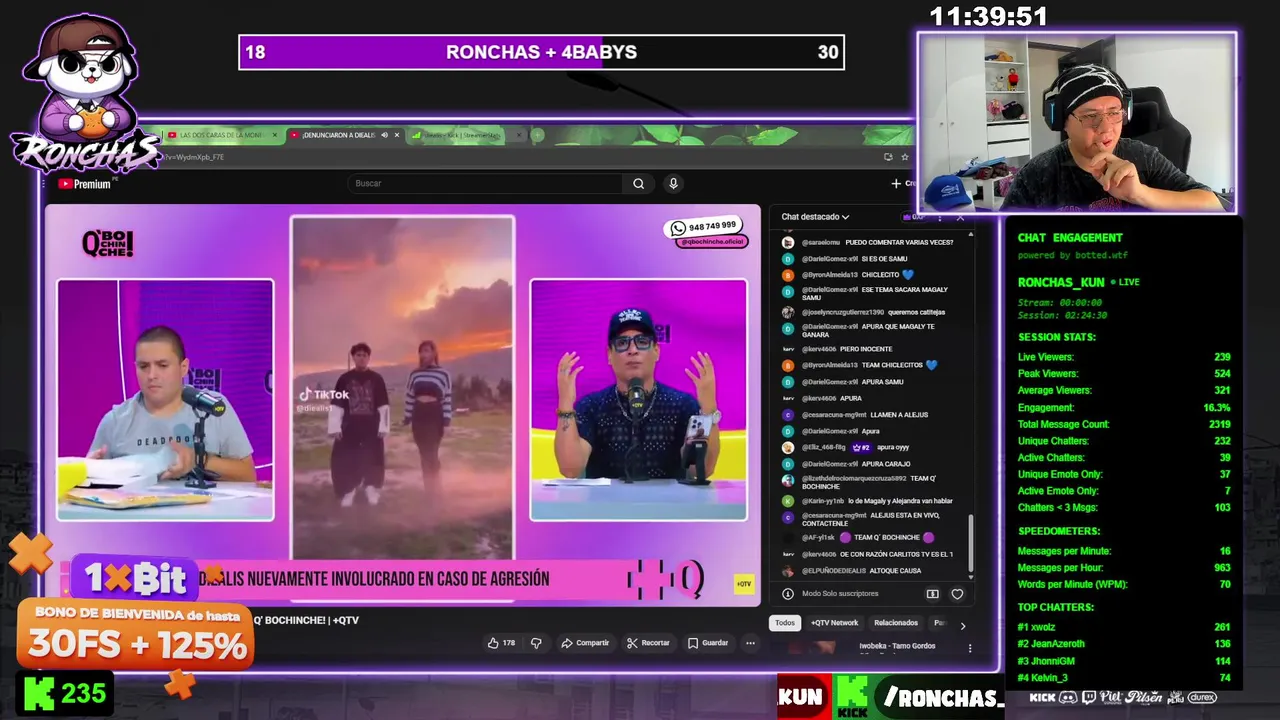This screenshot has height=720, width=1280.
Task: Click the Live Viewers 239 stat
Action: (1124, 357)
